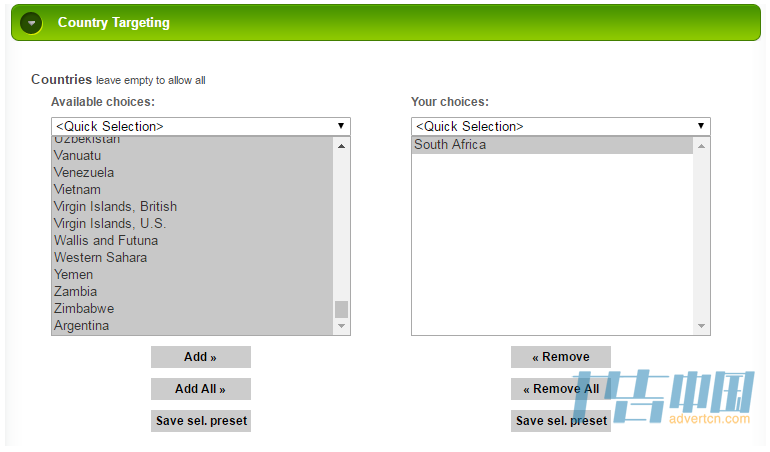Select Argentina at bottom of list

point(192,325)
